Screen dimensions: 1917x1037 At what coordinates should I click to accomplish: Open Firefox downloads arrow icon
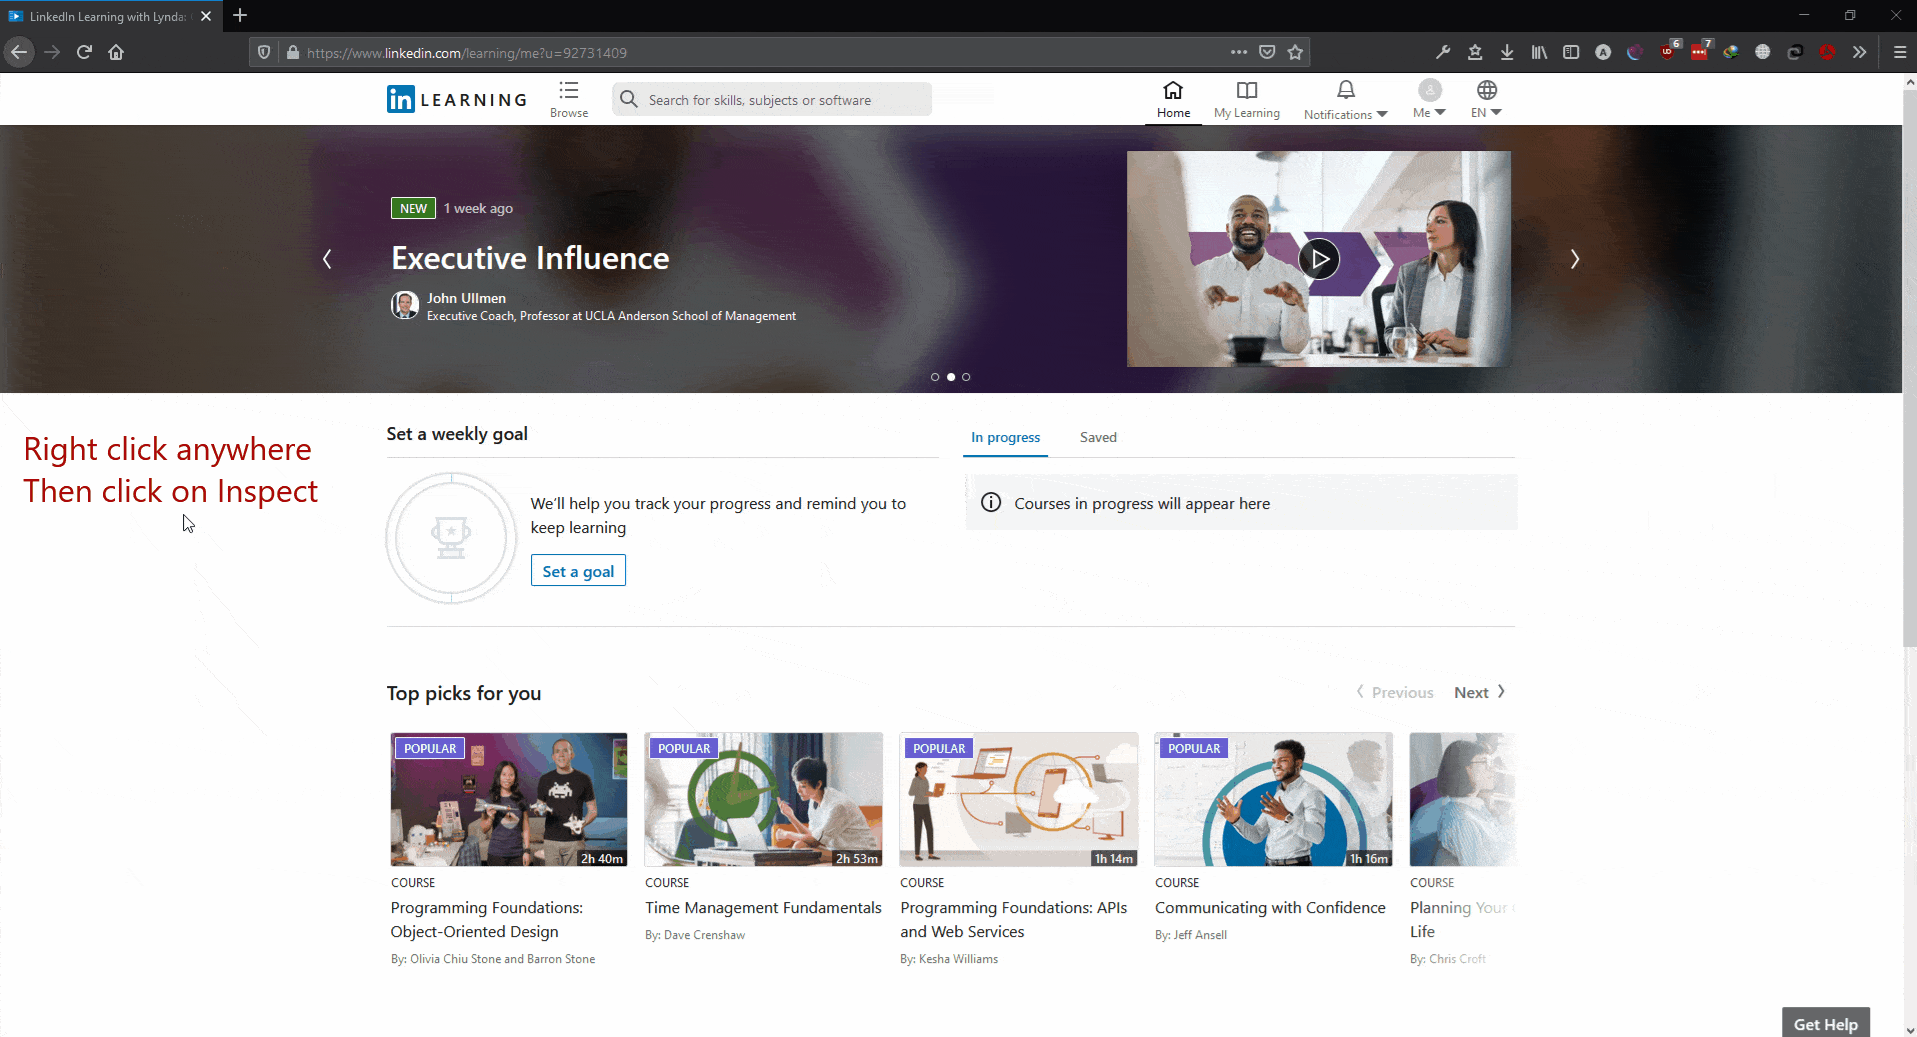click(1507, 52)
